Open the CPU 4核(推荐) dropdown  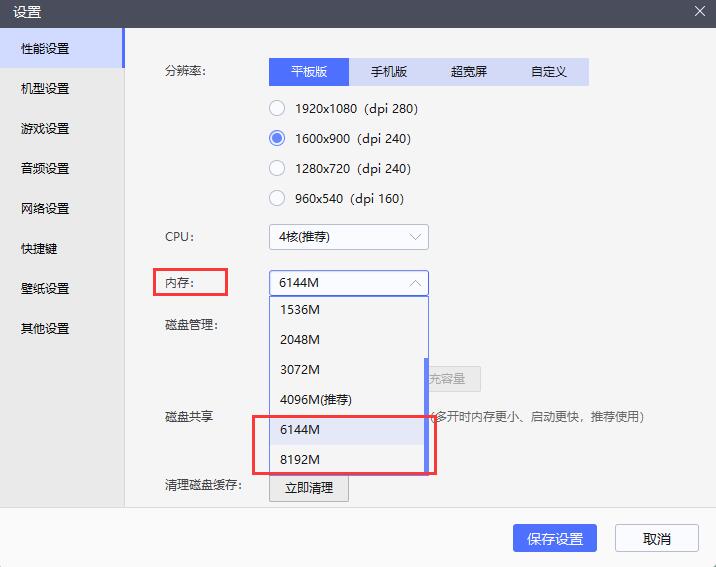click(348, 237)
